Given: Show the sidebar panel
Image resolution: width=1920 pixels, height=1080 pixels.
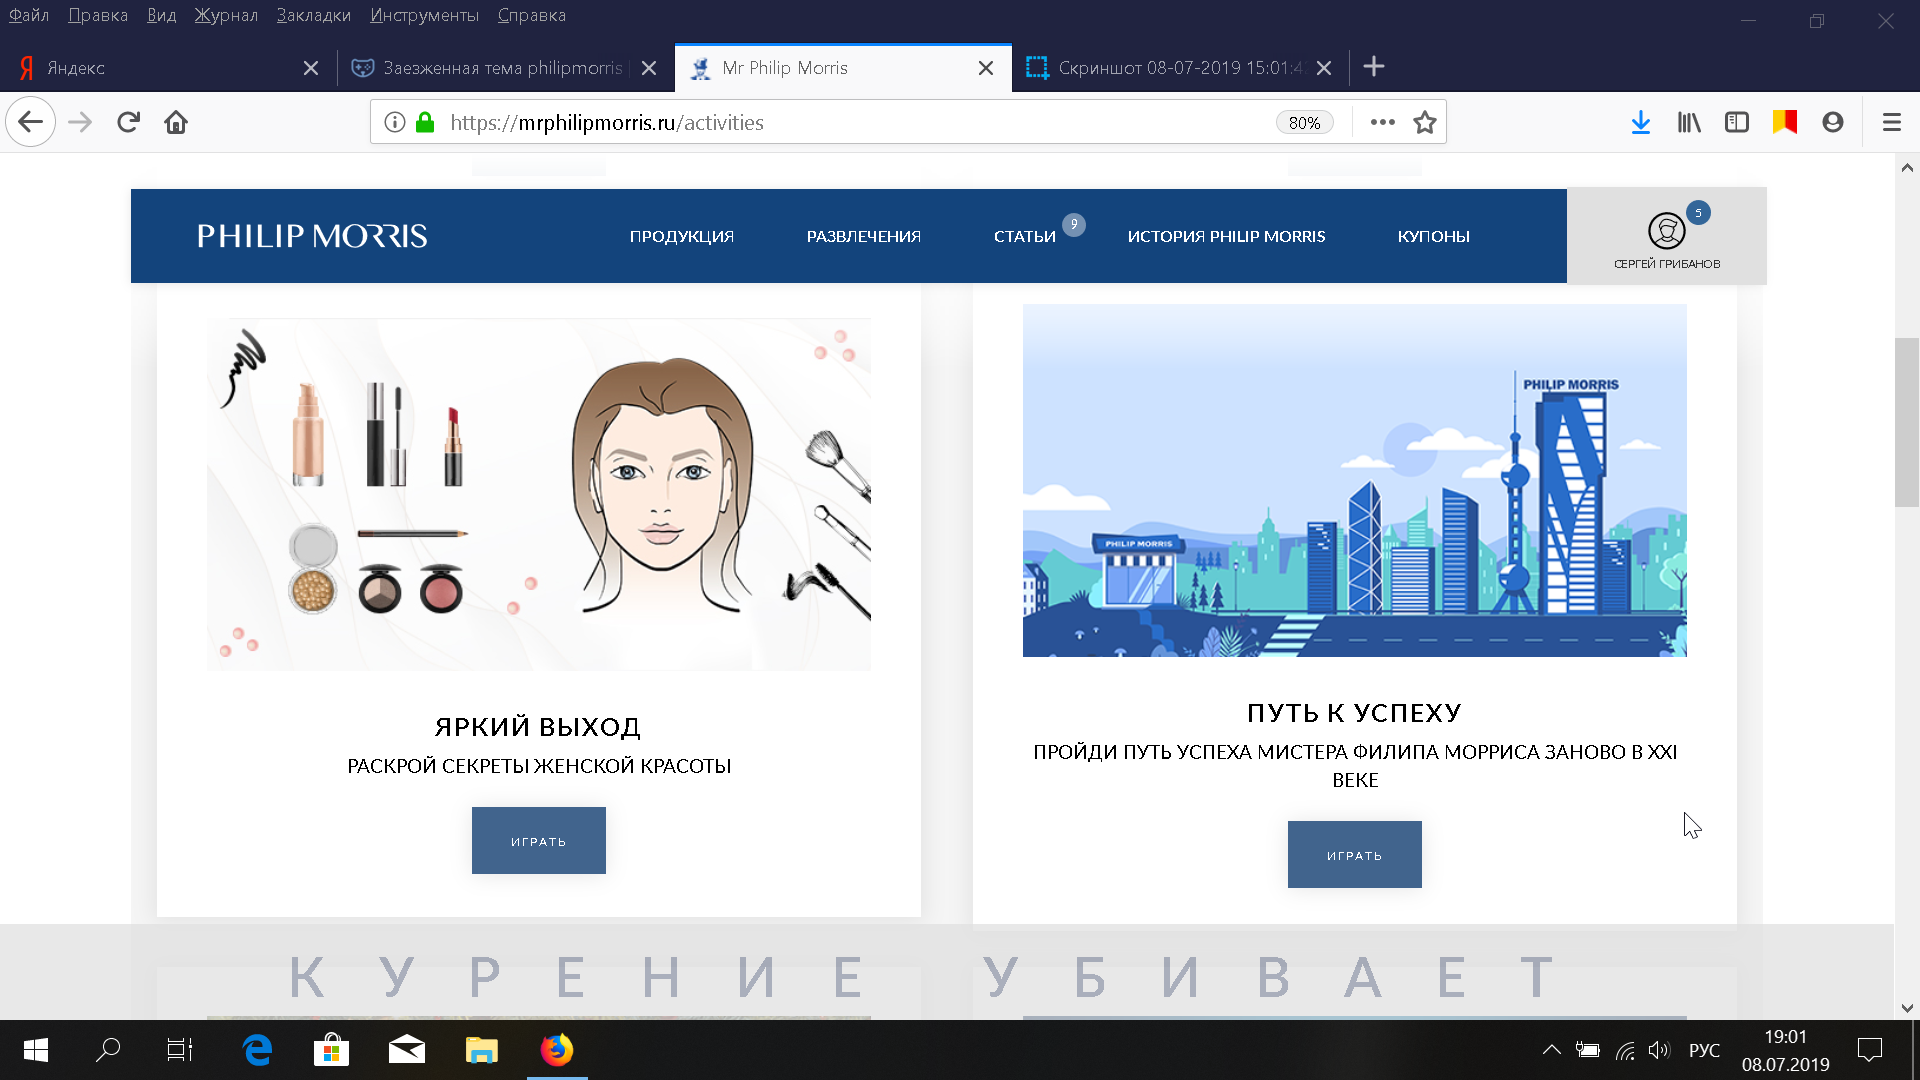Looking at the screenshot, I should point(1737,122).
